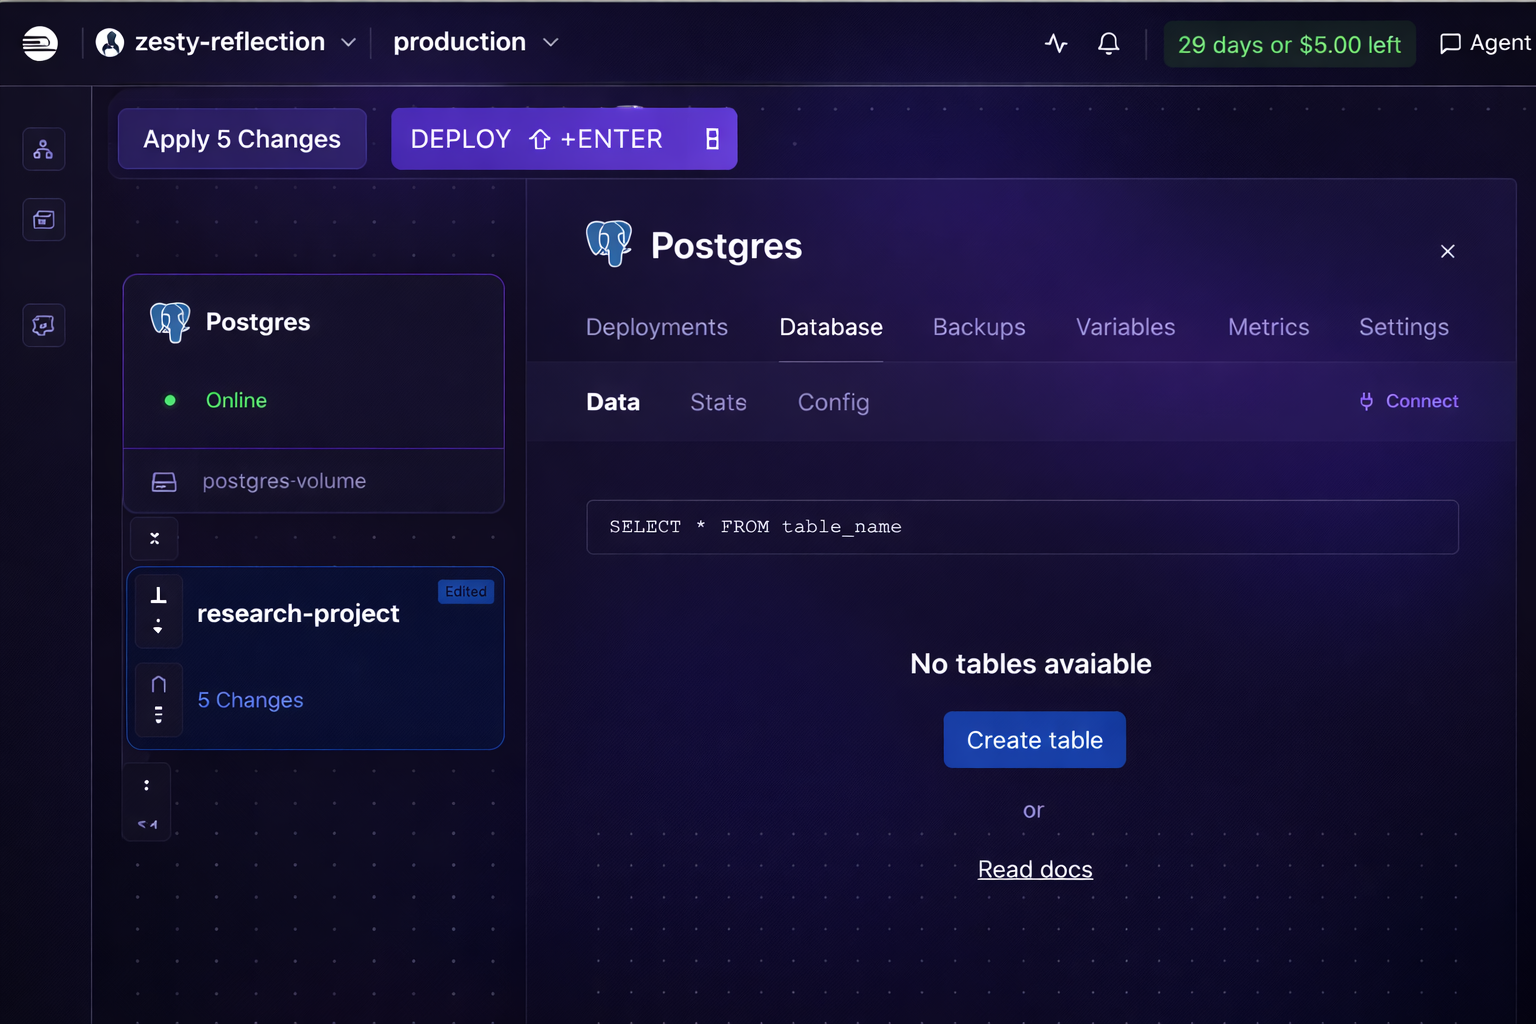Go to the Variables tab
1536x1024 pixels.
[x=1125, y=327]
